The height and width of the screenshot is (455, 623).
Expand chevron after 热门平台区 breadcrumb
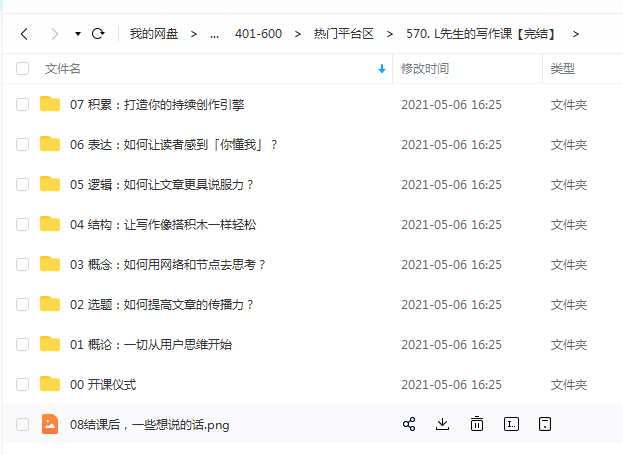[390, 35]
